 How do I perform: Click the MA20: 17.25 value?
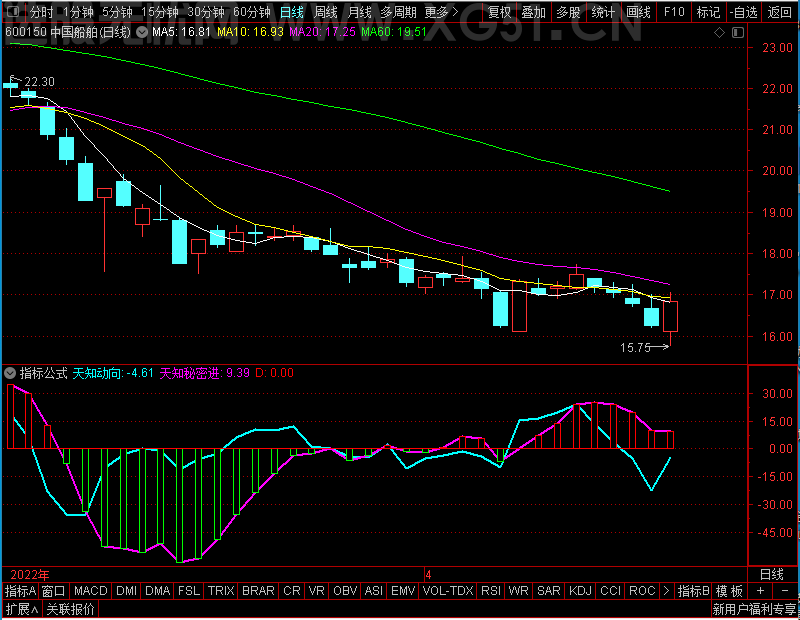pyautogui.click(x=322, y=32)
